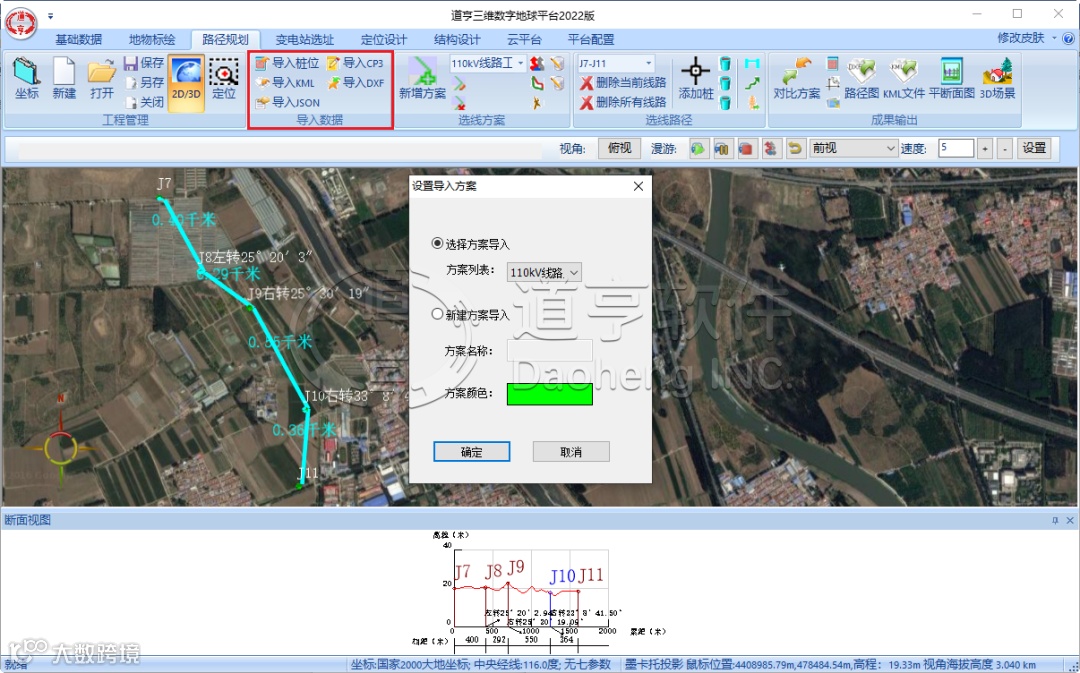This screenshot has width=1080, height=673.
Task: Click the 打开 open folder icon
Action: click(101, 79)
